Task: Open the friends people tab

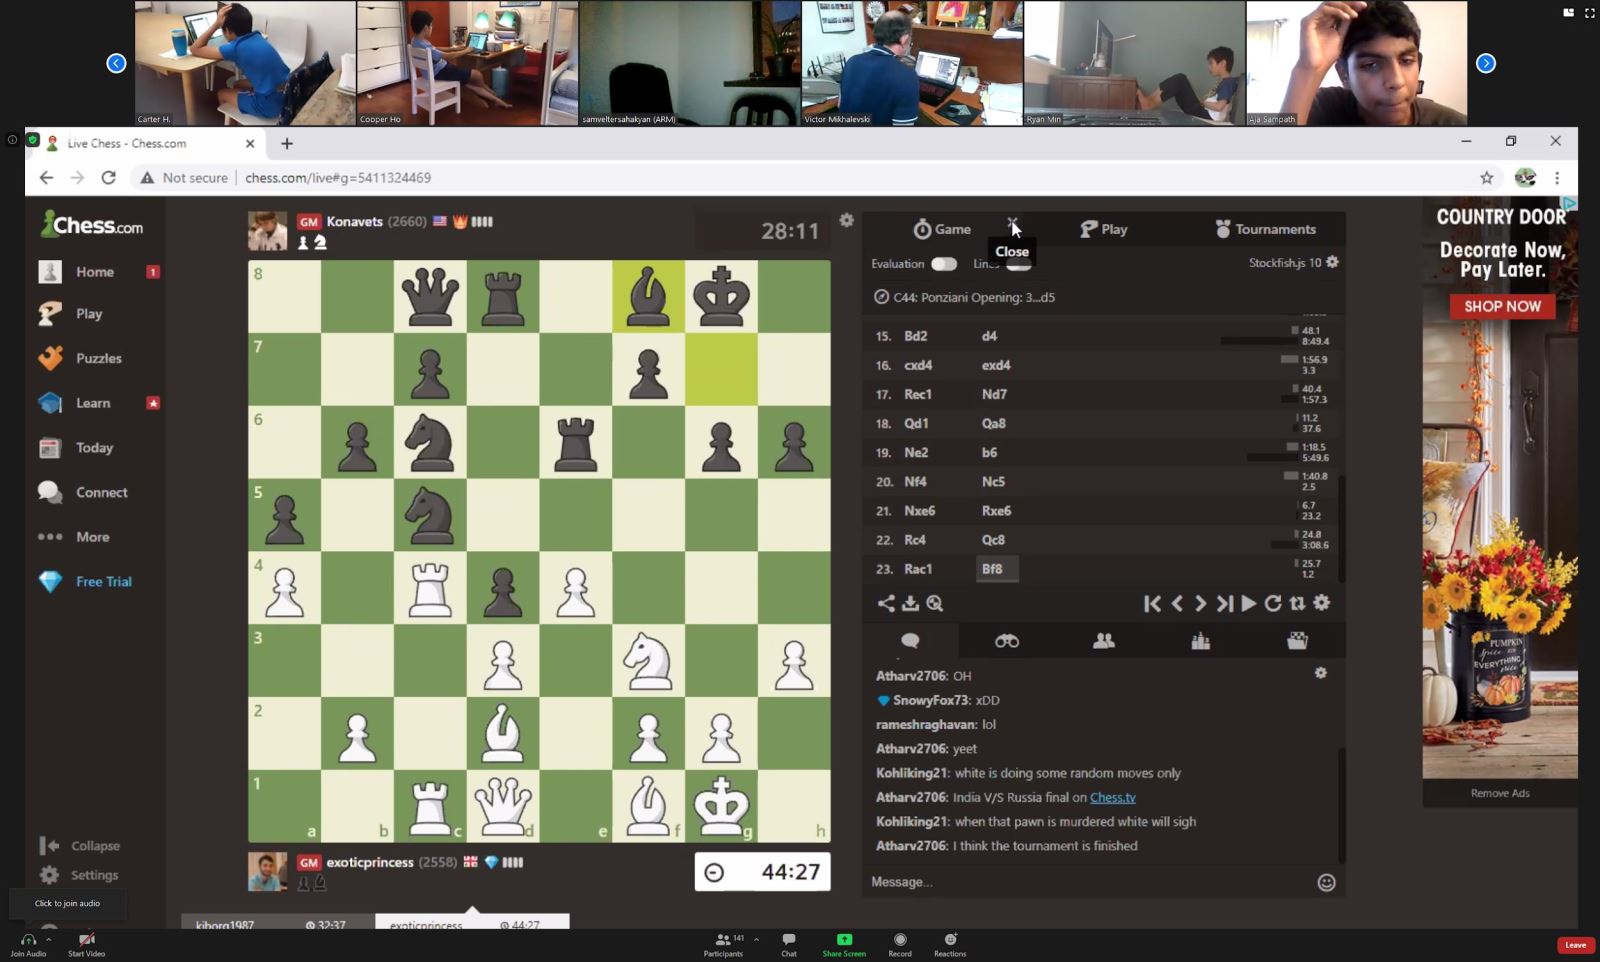Action: pos(1104,641)
